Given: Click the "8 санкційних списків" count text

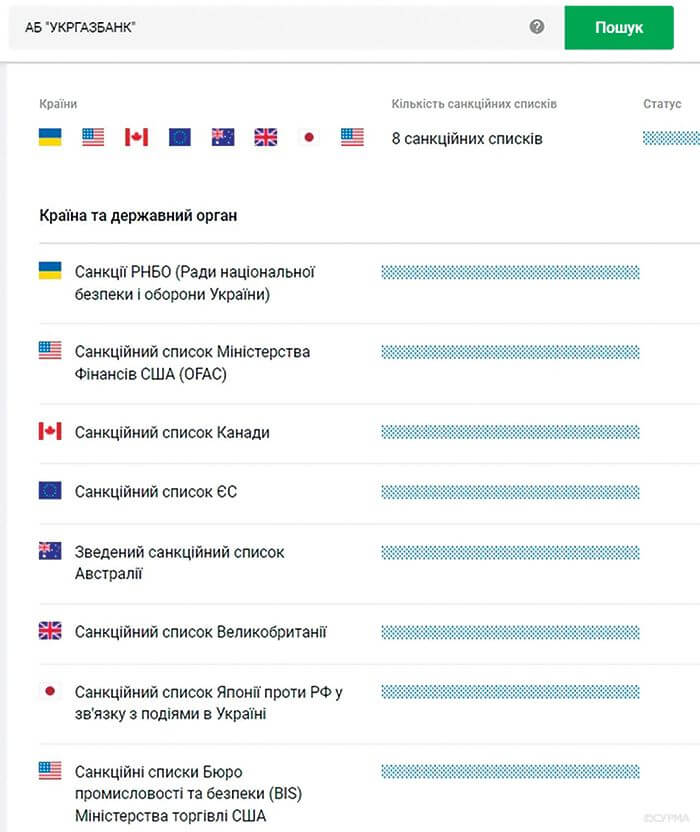Looking at the screenshot, I should [x=467, y=139].
